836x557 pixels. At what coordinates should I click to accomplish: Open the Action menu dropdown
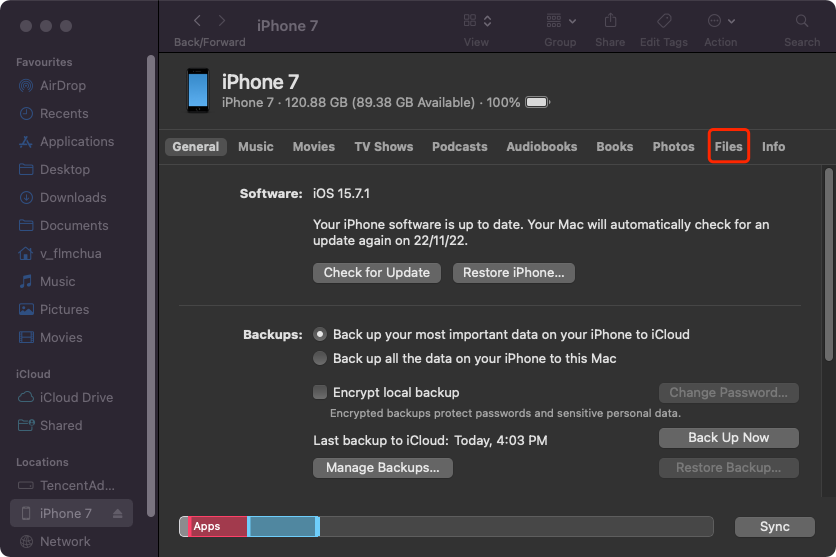(x=720, y=21)
